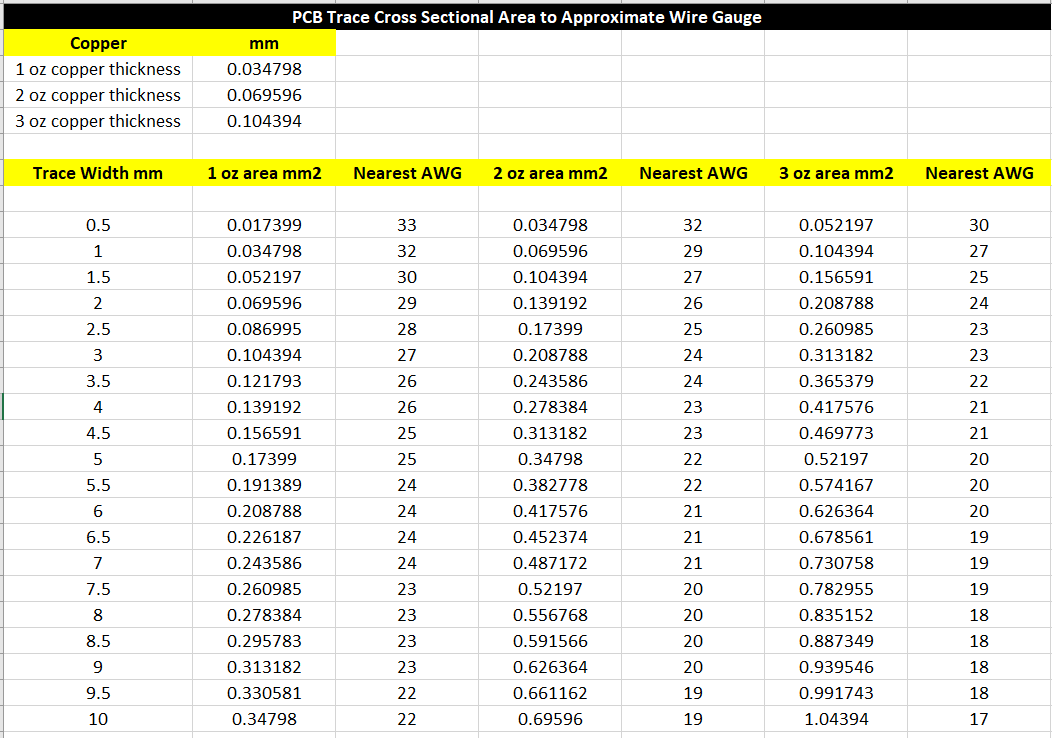Click the 0.835152 cell
Screen dimensions: 1052x738
click(836, 615)
